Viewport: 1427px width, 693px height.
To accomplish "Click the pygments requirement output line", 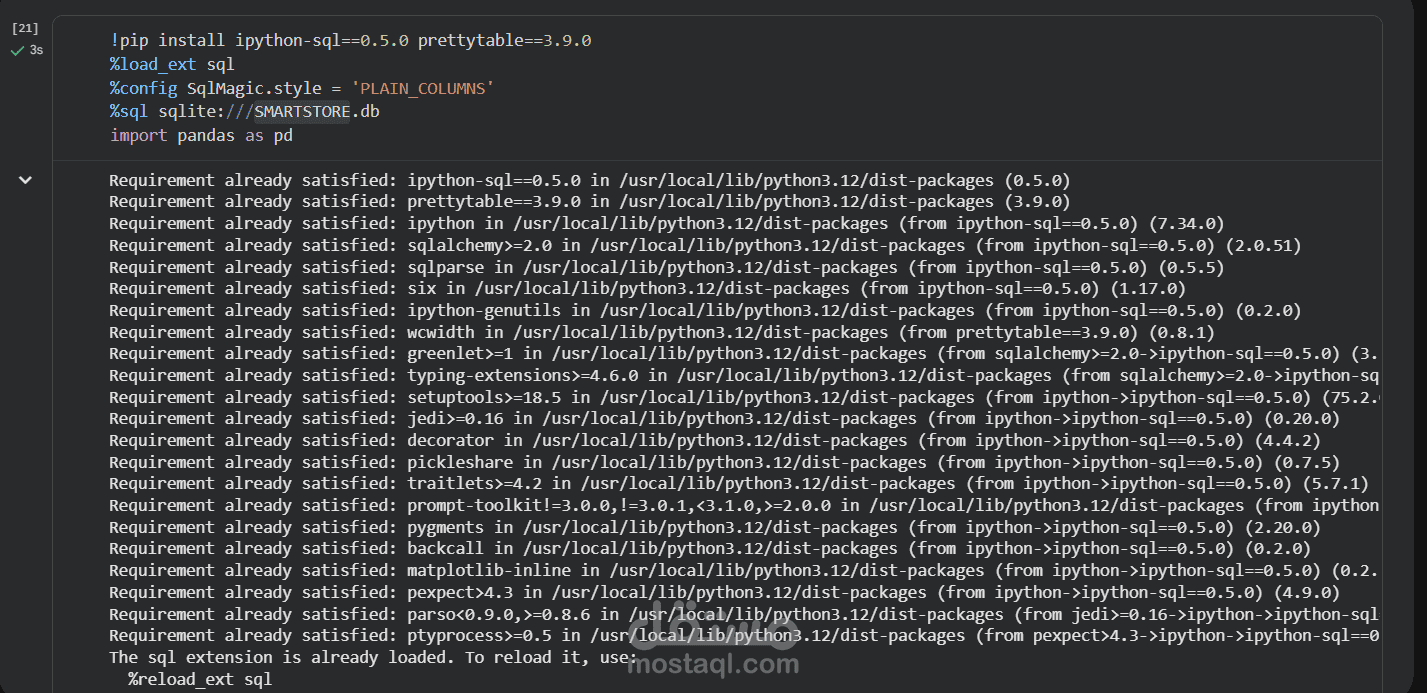I will point(715,527).
